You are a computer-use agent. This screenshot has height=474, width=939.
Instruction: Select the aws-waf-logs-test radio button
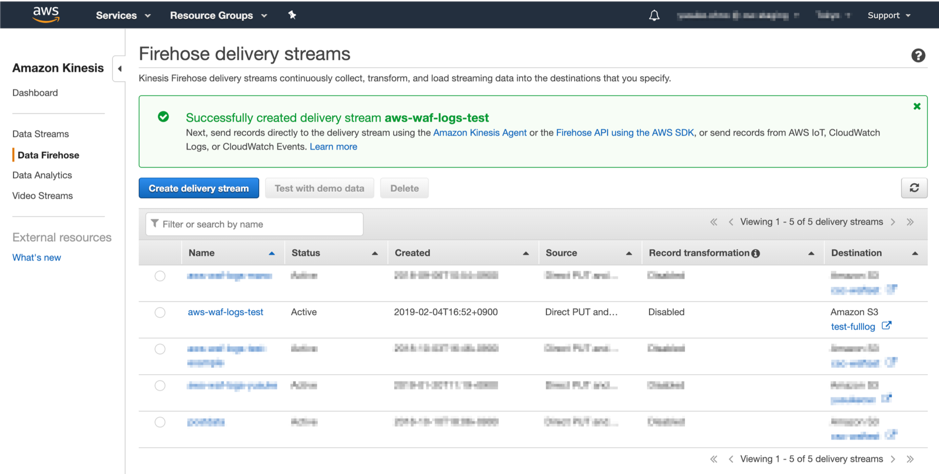[x=160, y=313]
